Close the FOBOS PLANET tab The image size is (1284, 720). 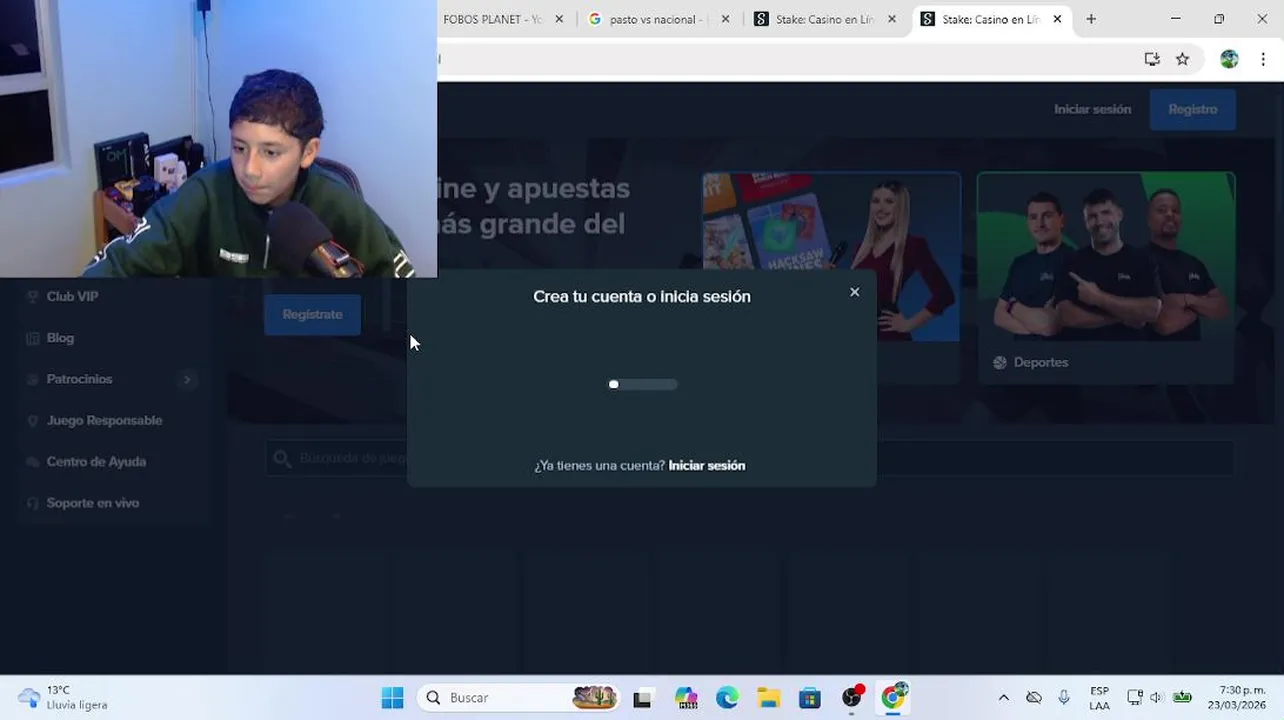[559, 19]
